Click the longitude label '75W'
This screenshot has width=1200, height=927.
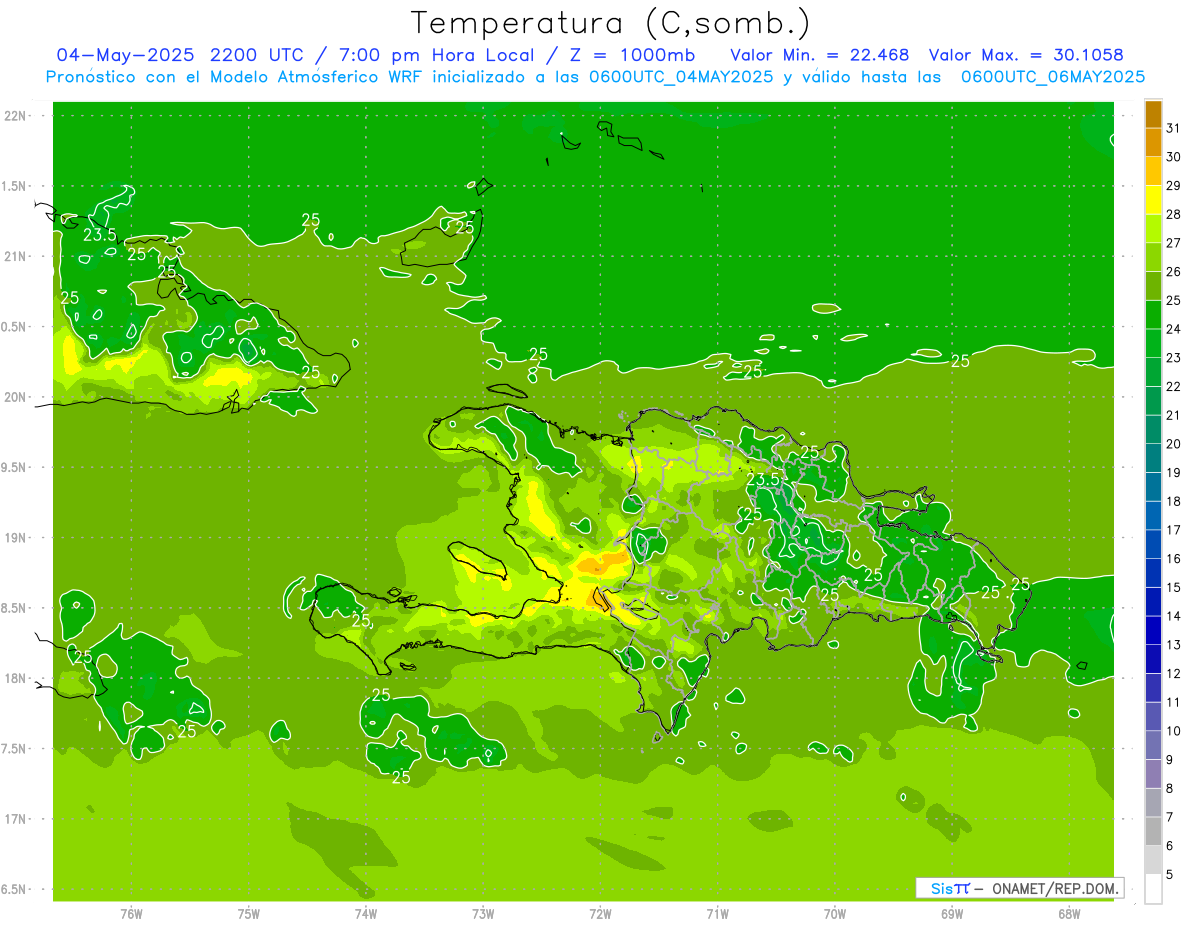tap(249, 913)
